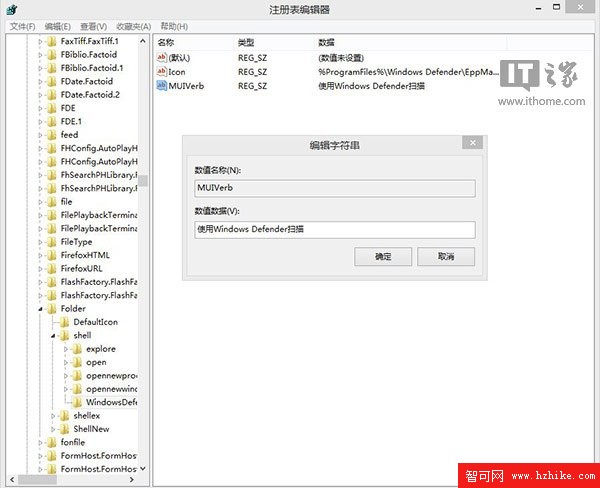Open the 编辑(E) menu
This screenshot has height=488, width=600.
[x=57, y=26]
